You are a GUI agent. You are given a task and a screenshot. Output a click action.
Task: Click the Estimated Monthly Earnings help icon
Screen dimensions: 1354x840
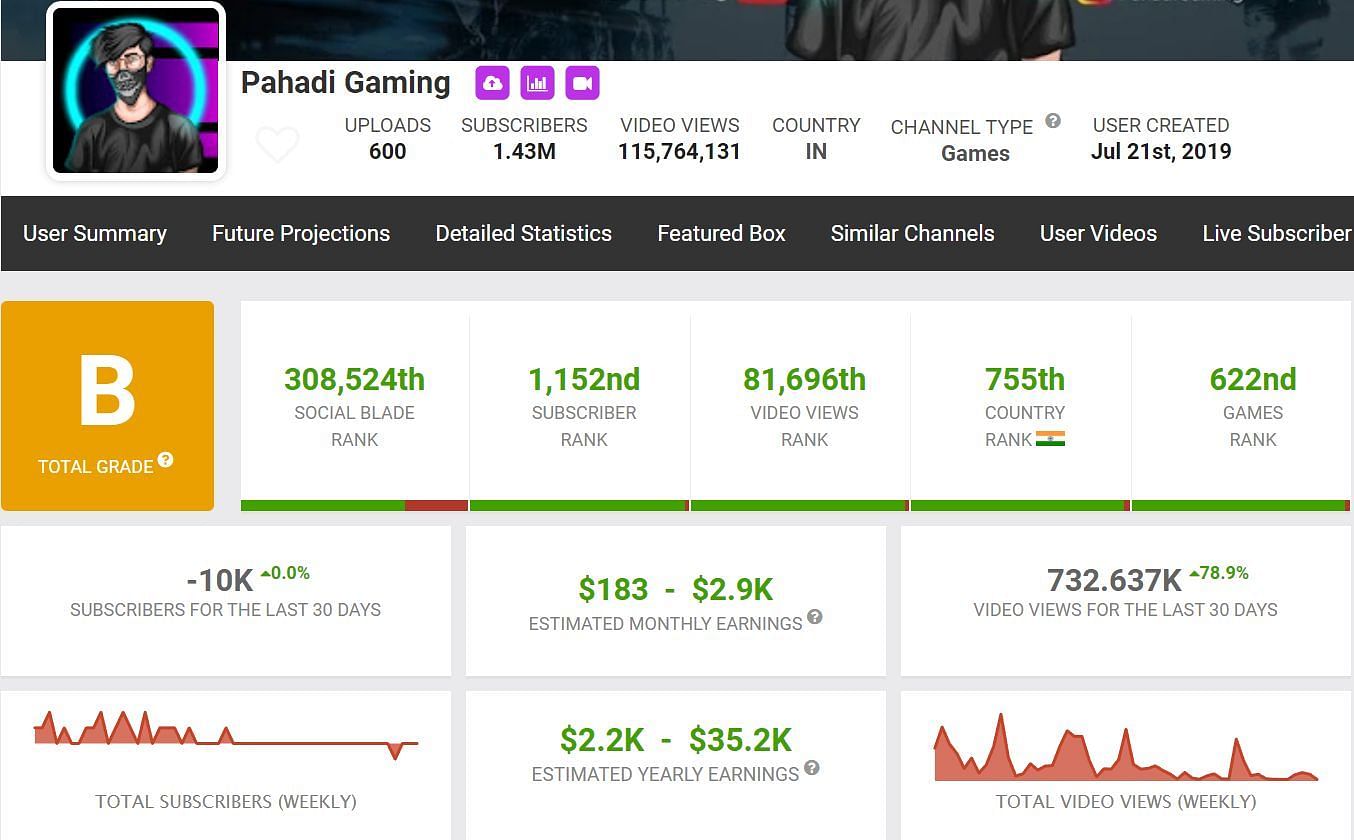(815, 617)
